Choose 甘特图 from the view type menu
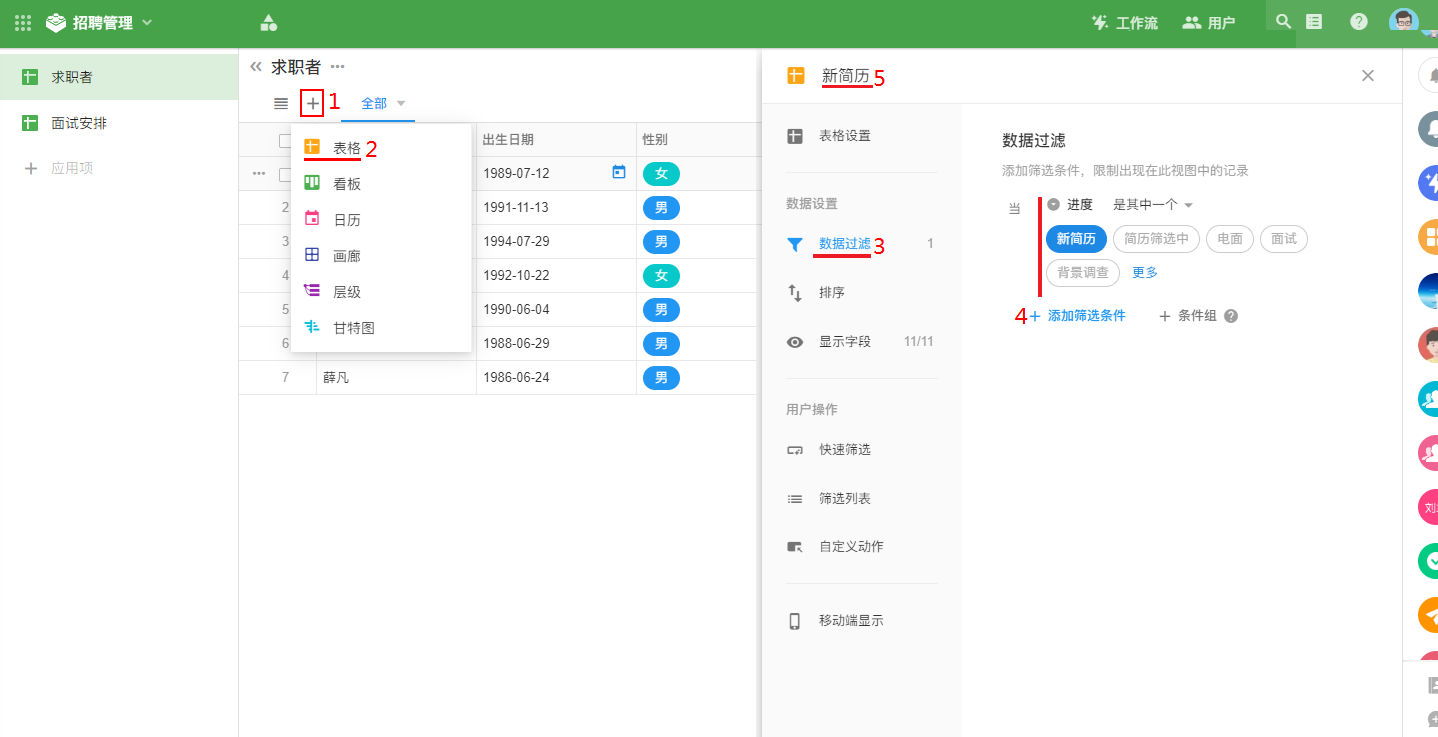The image size is (1438, 737). 381,328
